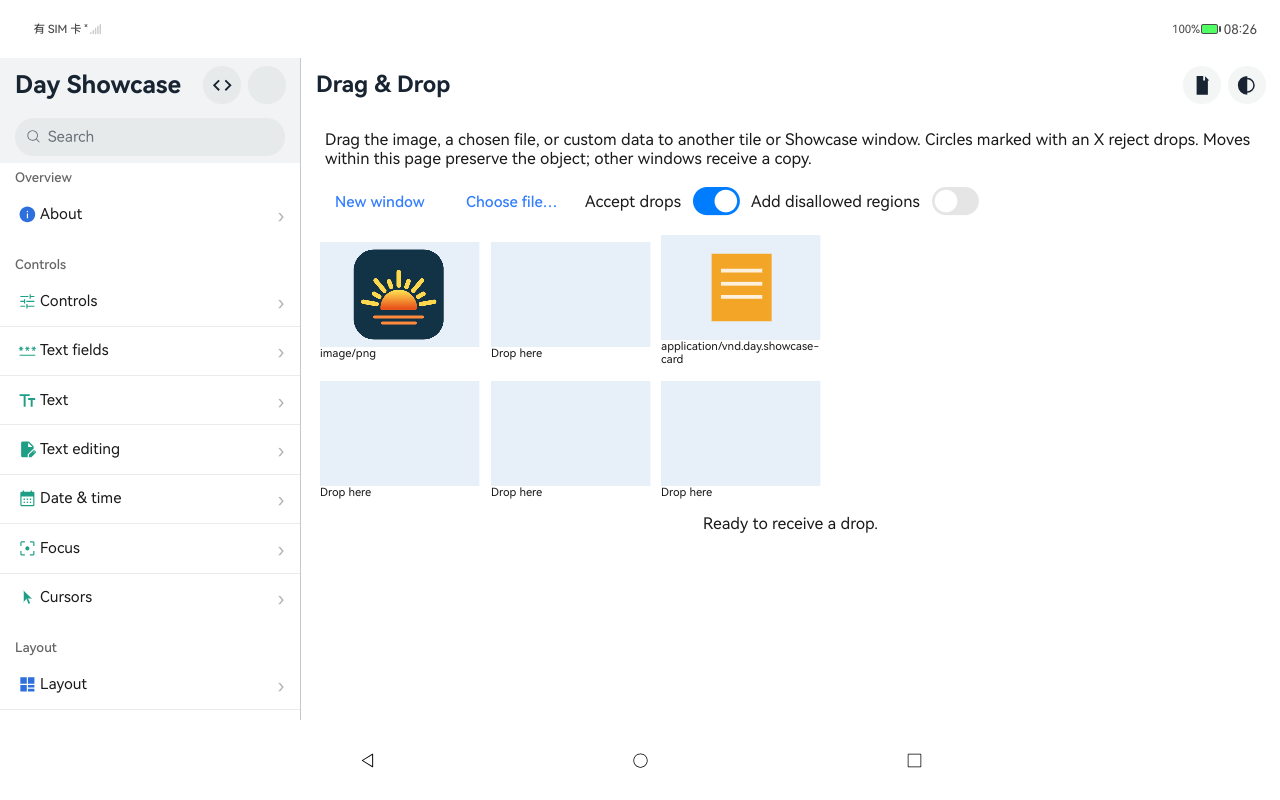Open the Controls page
This screenshot has width=1280, height=800.
coord(150,301)
